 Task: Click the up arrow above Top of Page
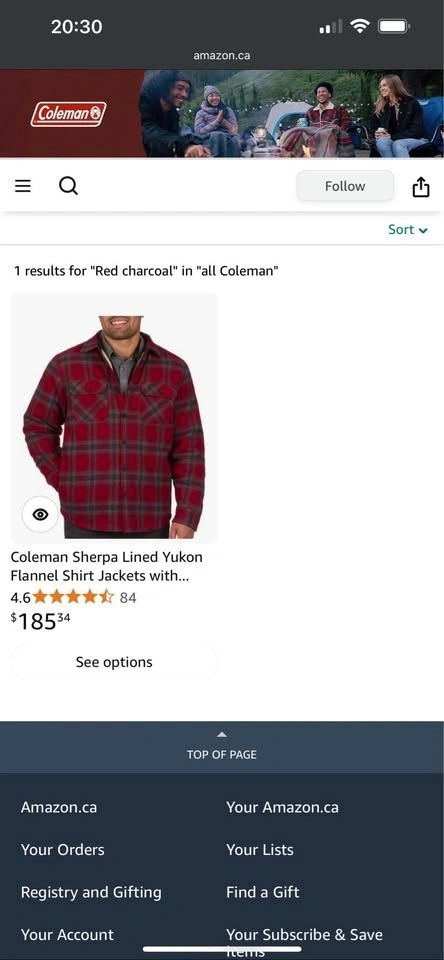tap(222, 734)
